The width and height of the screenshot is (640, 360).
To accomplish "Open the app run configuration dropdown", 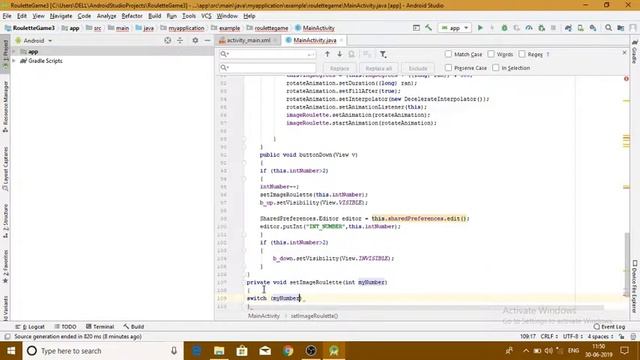I will click(x=455, y=28).
